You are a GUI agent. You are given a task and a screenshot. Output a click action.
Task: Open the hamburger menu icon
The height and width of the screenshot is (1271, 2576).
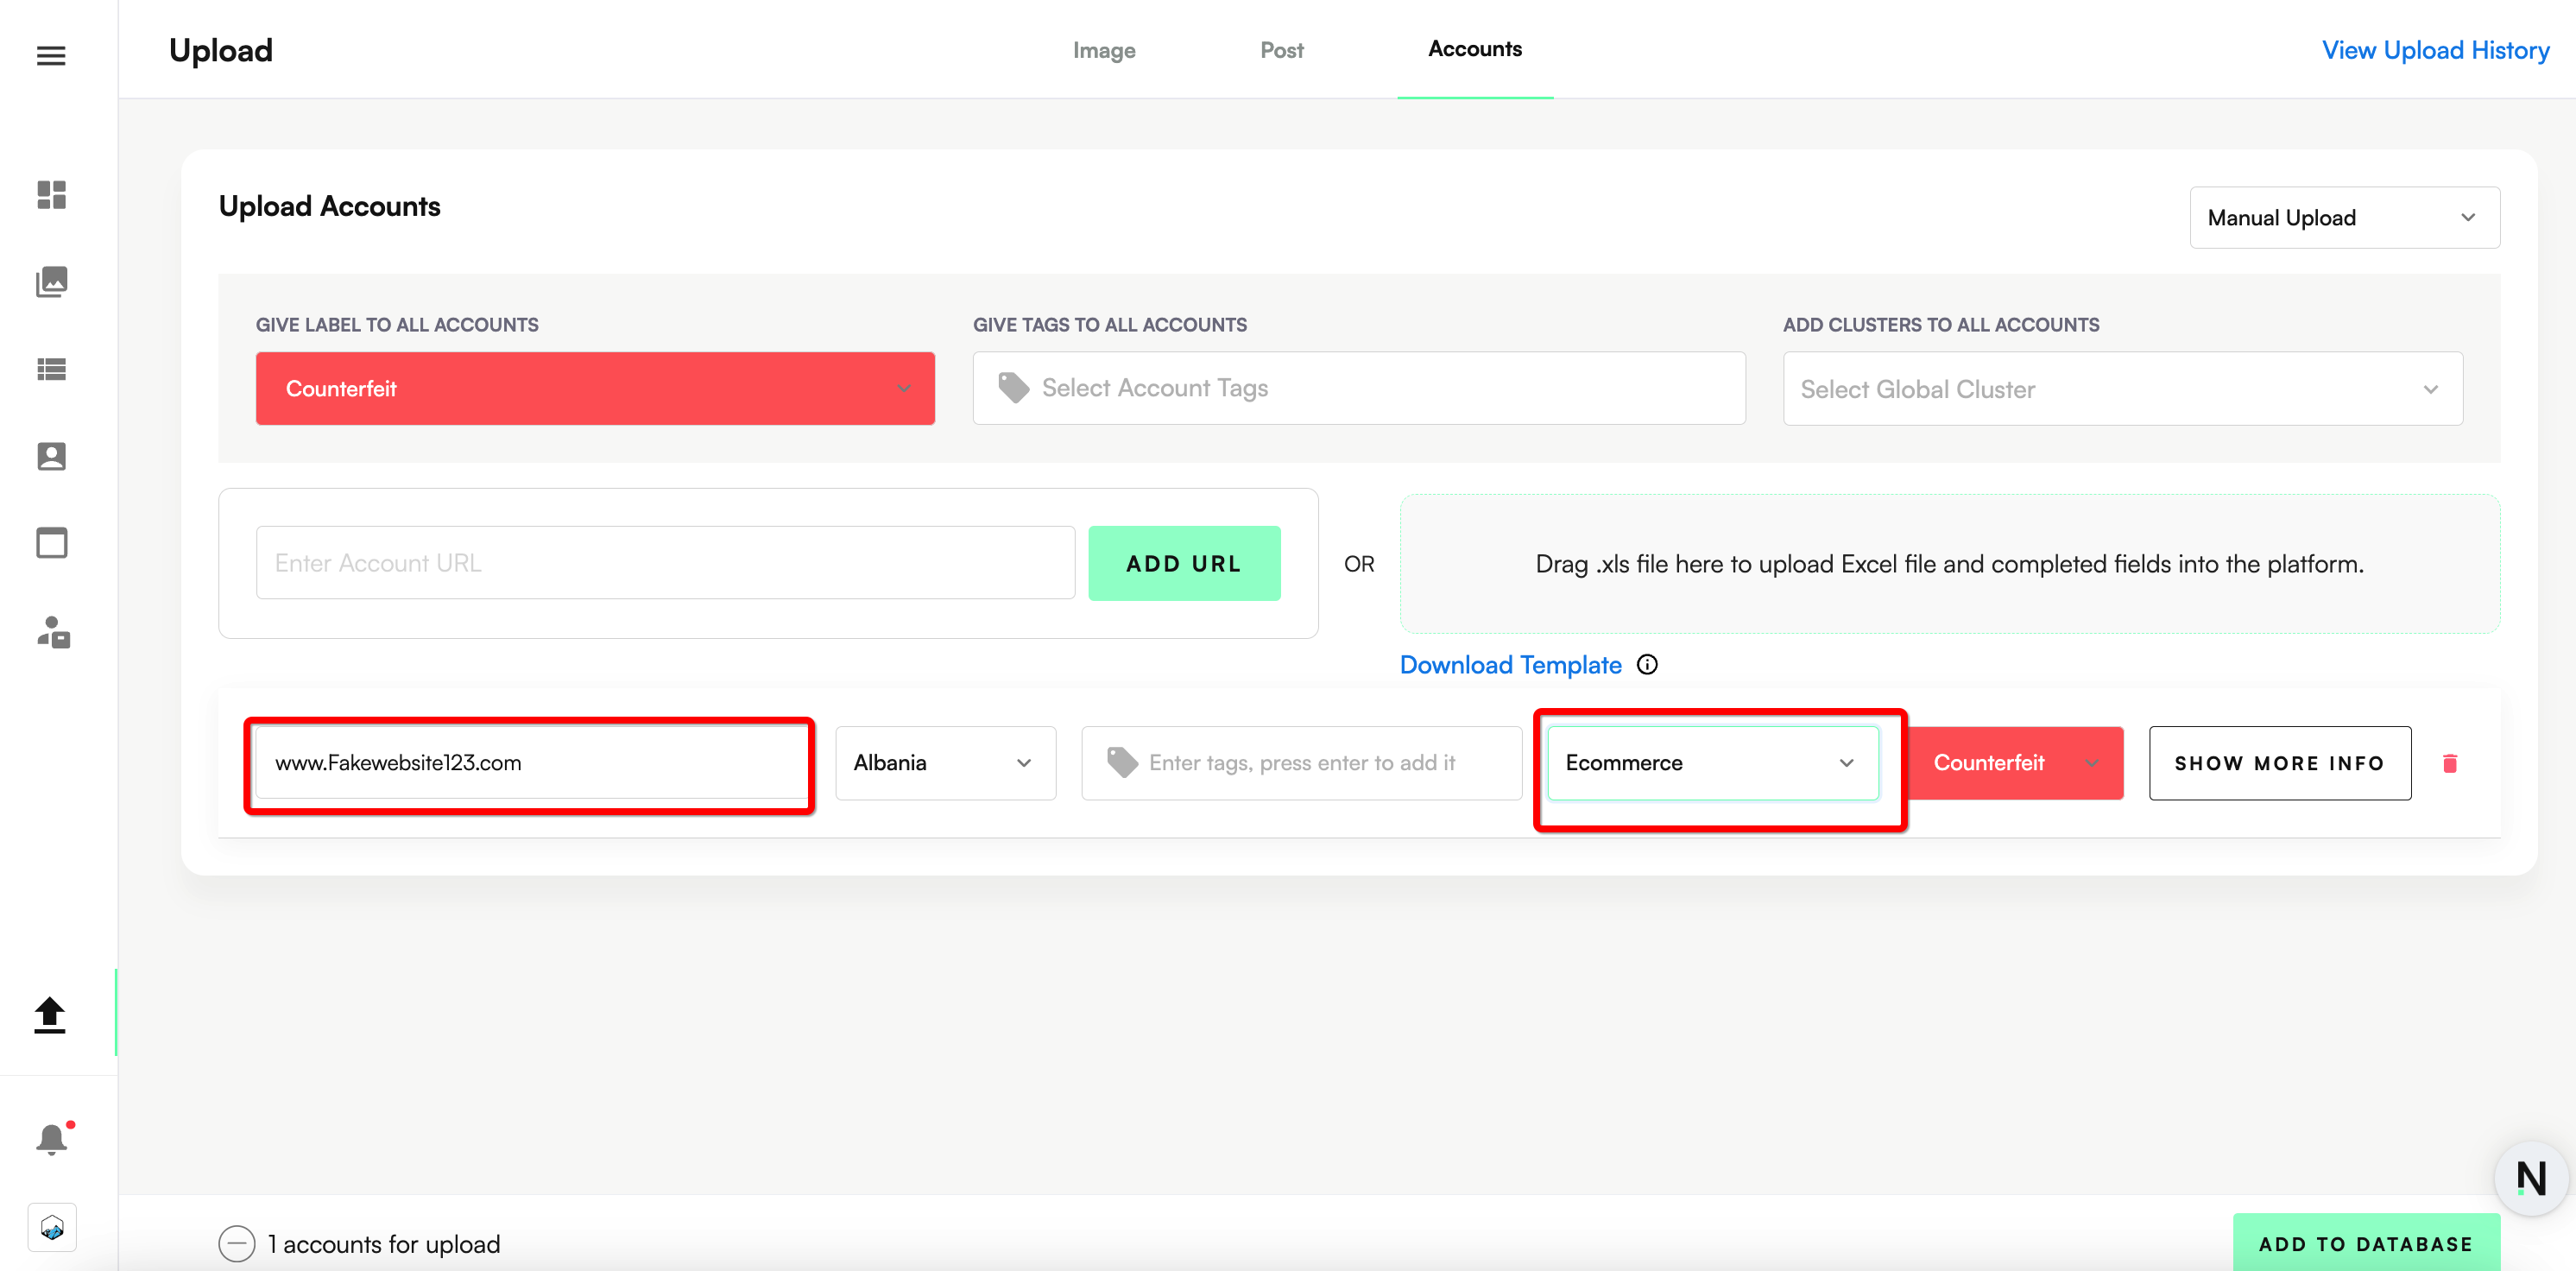tap(51, 56)
